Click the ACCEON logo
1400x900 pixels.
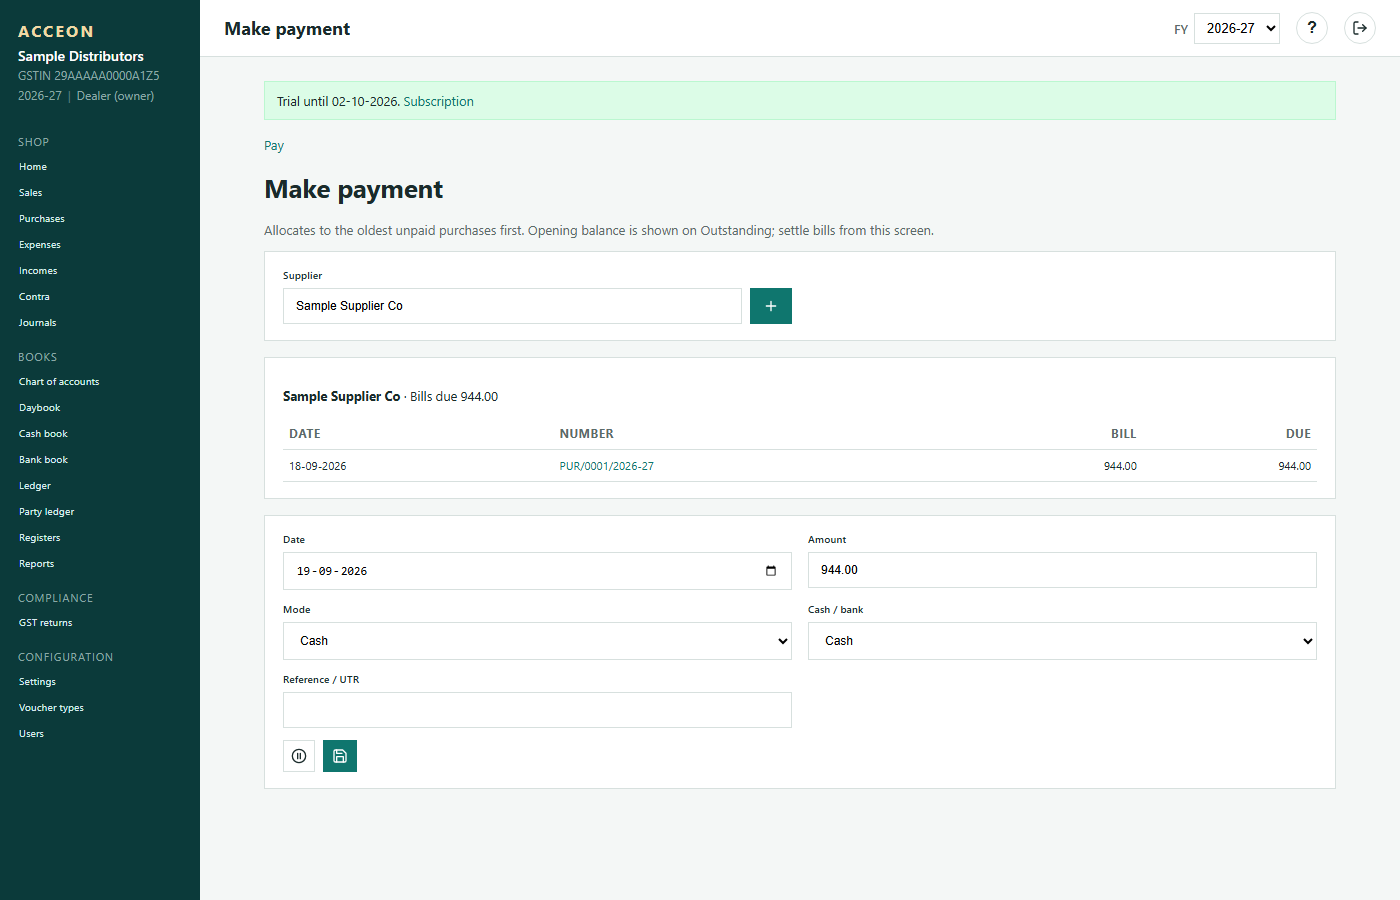click(x=56, y=32)
